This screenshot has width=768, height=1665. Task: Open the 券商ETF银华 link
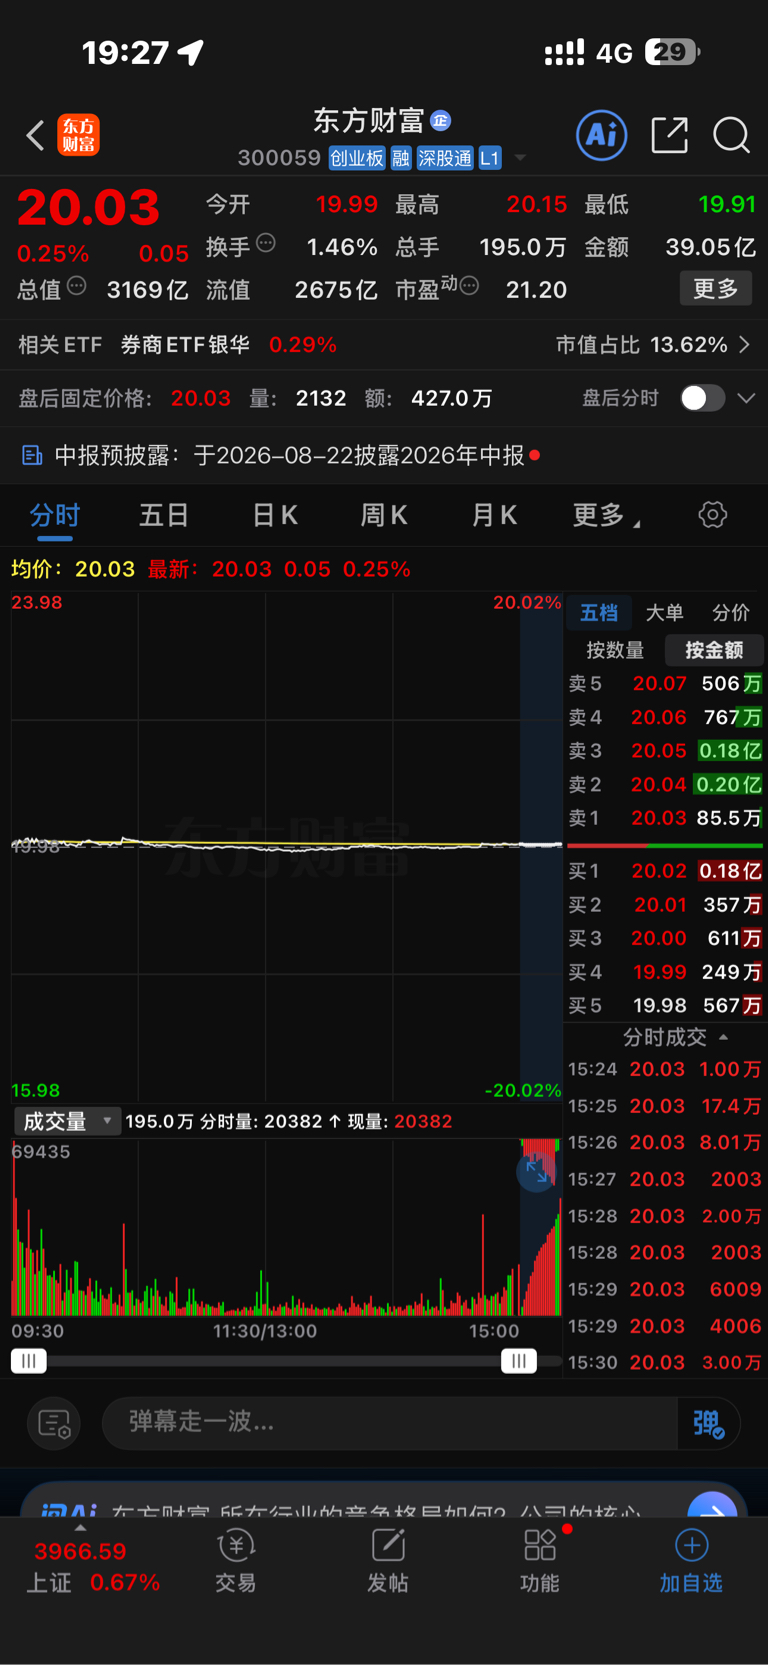coord(185,345)
